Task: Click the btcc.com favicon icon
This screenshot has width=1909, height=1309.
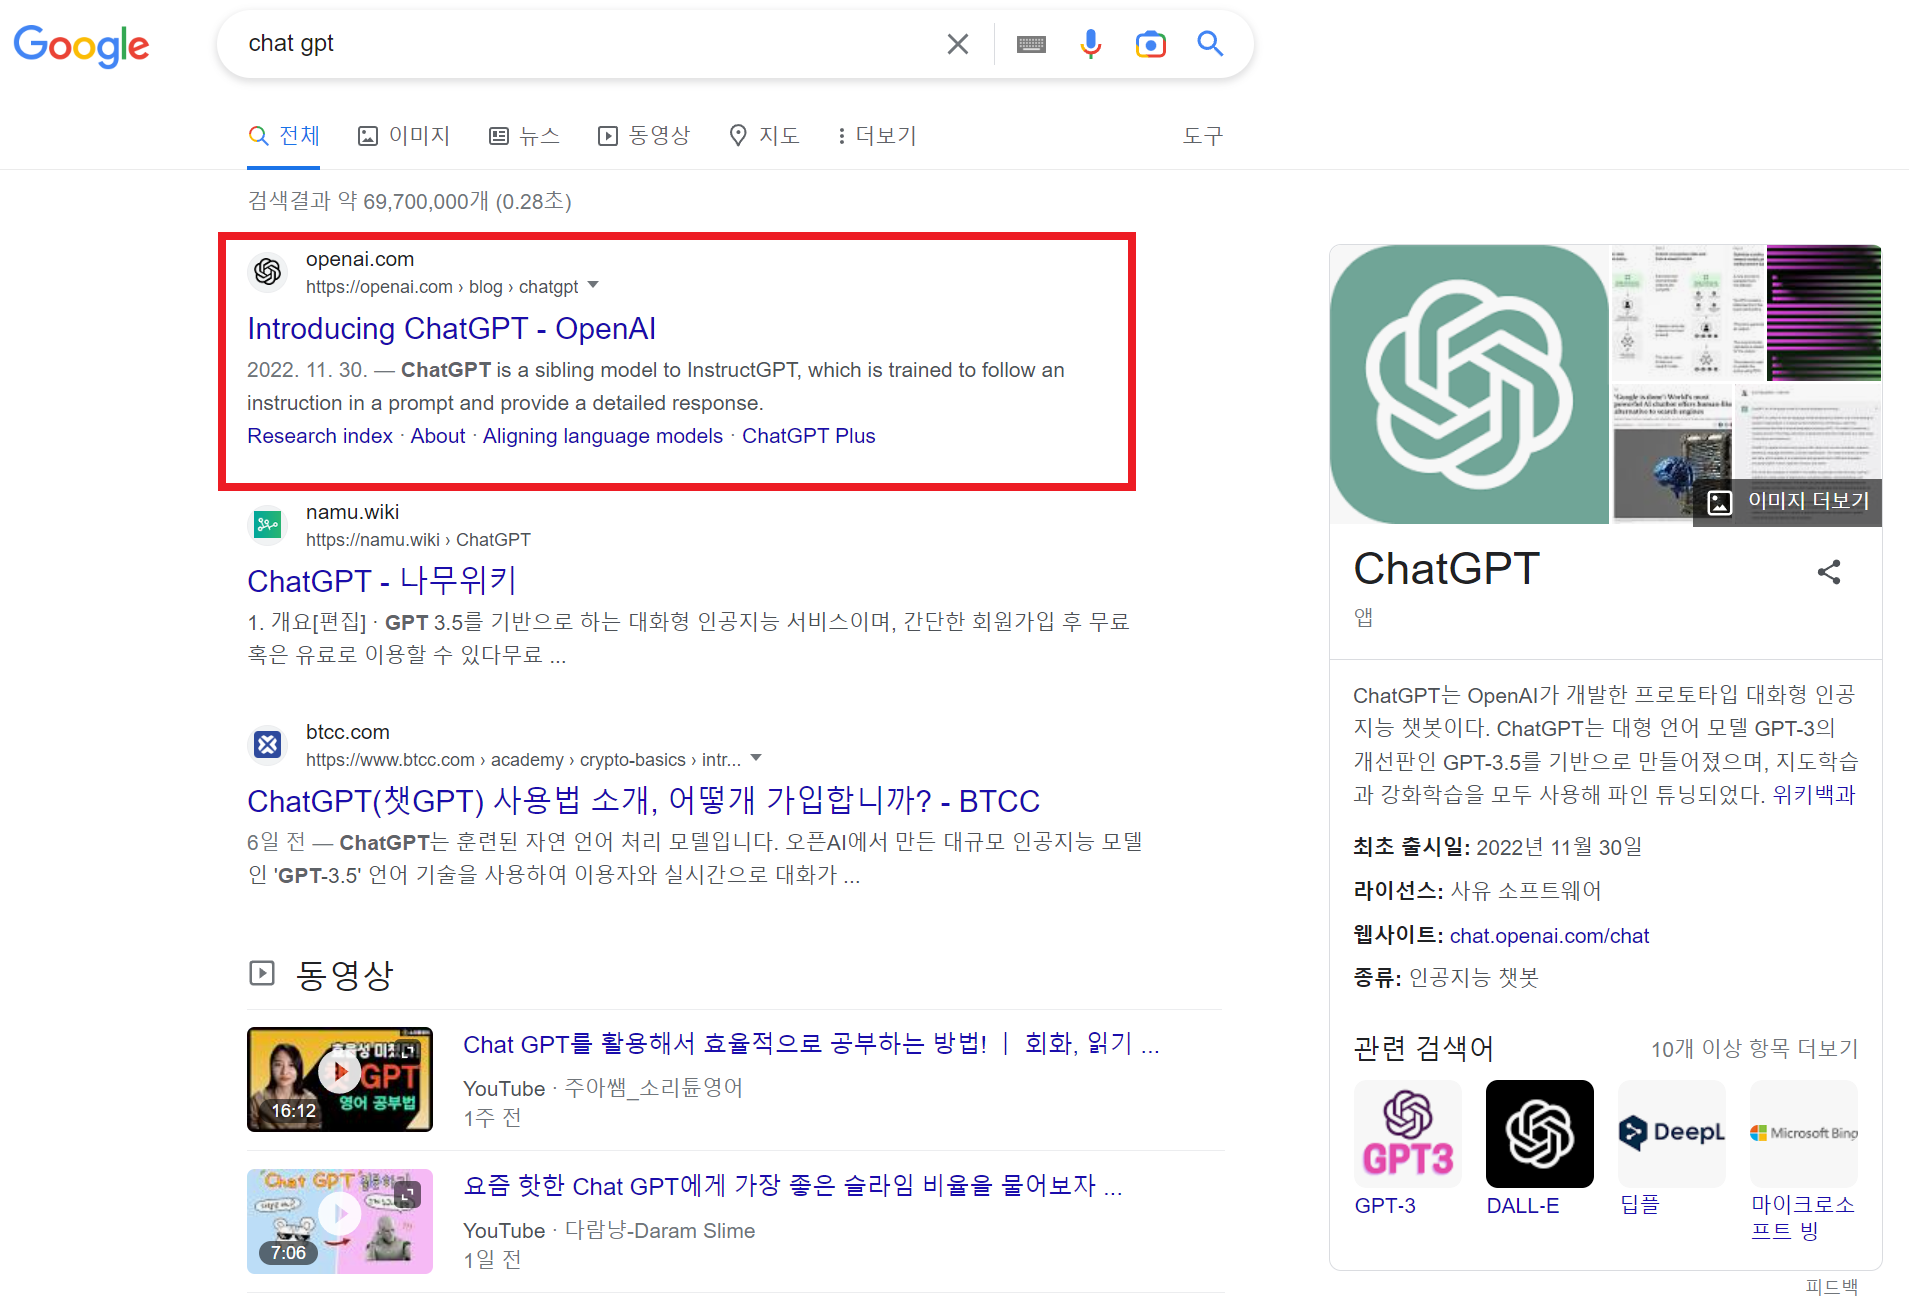Action: pyautogui.click(x=268, y=744)
